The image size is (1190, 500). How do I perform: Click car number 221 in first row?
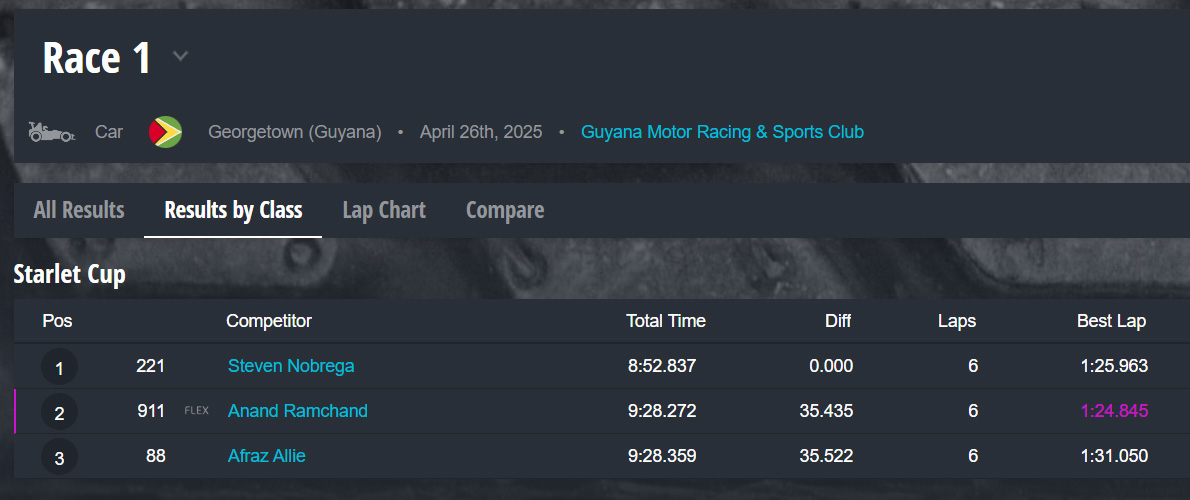(x=150, y=366)
